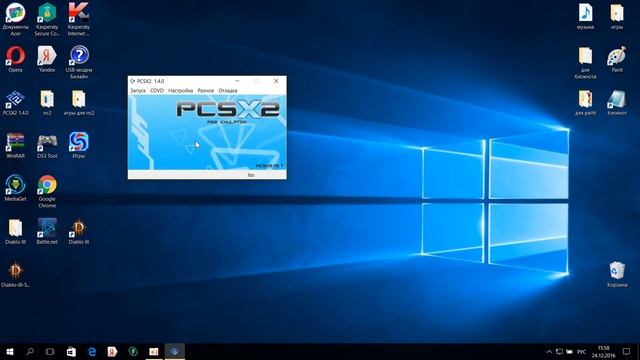
Task: Open the taskbar clock and date
Action: [604, 352]
